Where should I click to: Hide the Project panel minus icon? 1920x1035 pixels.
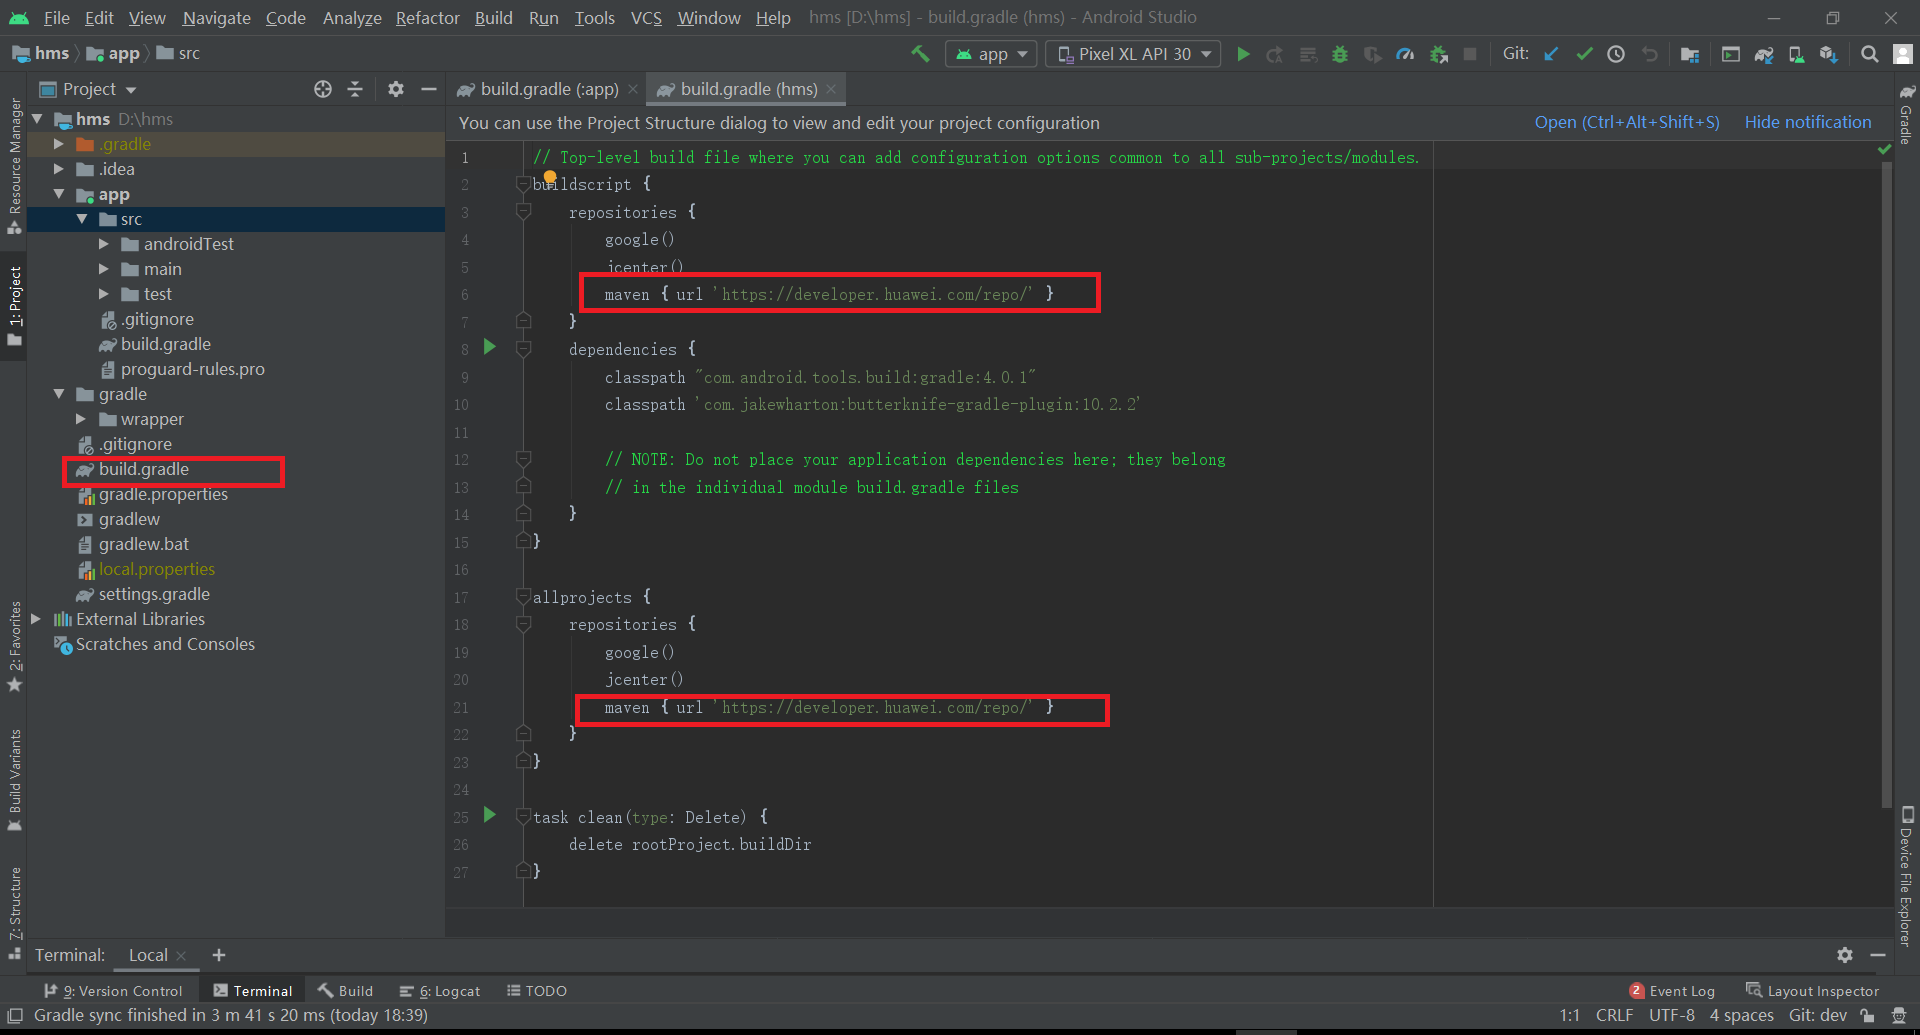429,89
